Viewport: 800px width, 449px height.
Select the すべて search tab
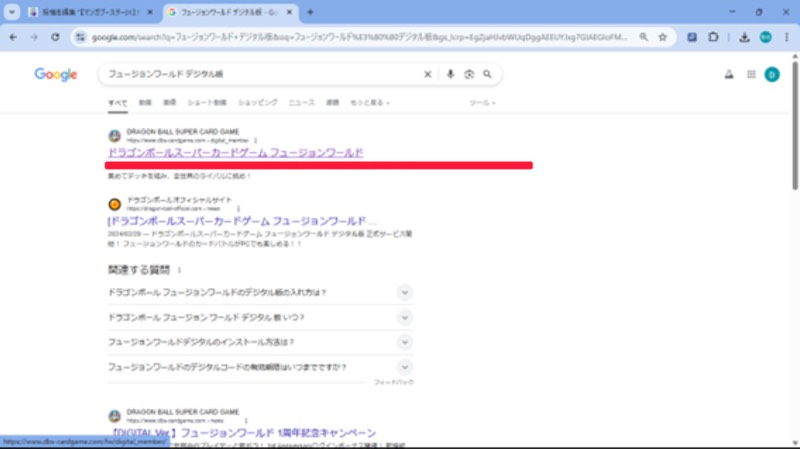click(117, 103)
